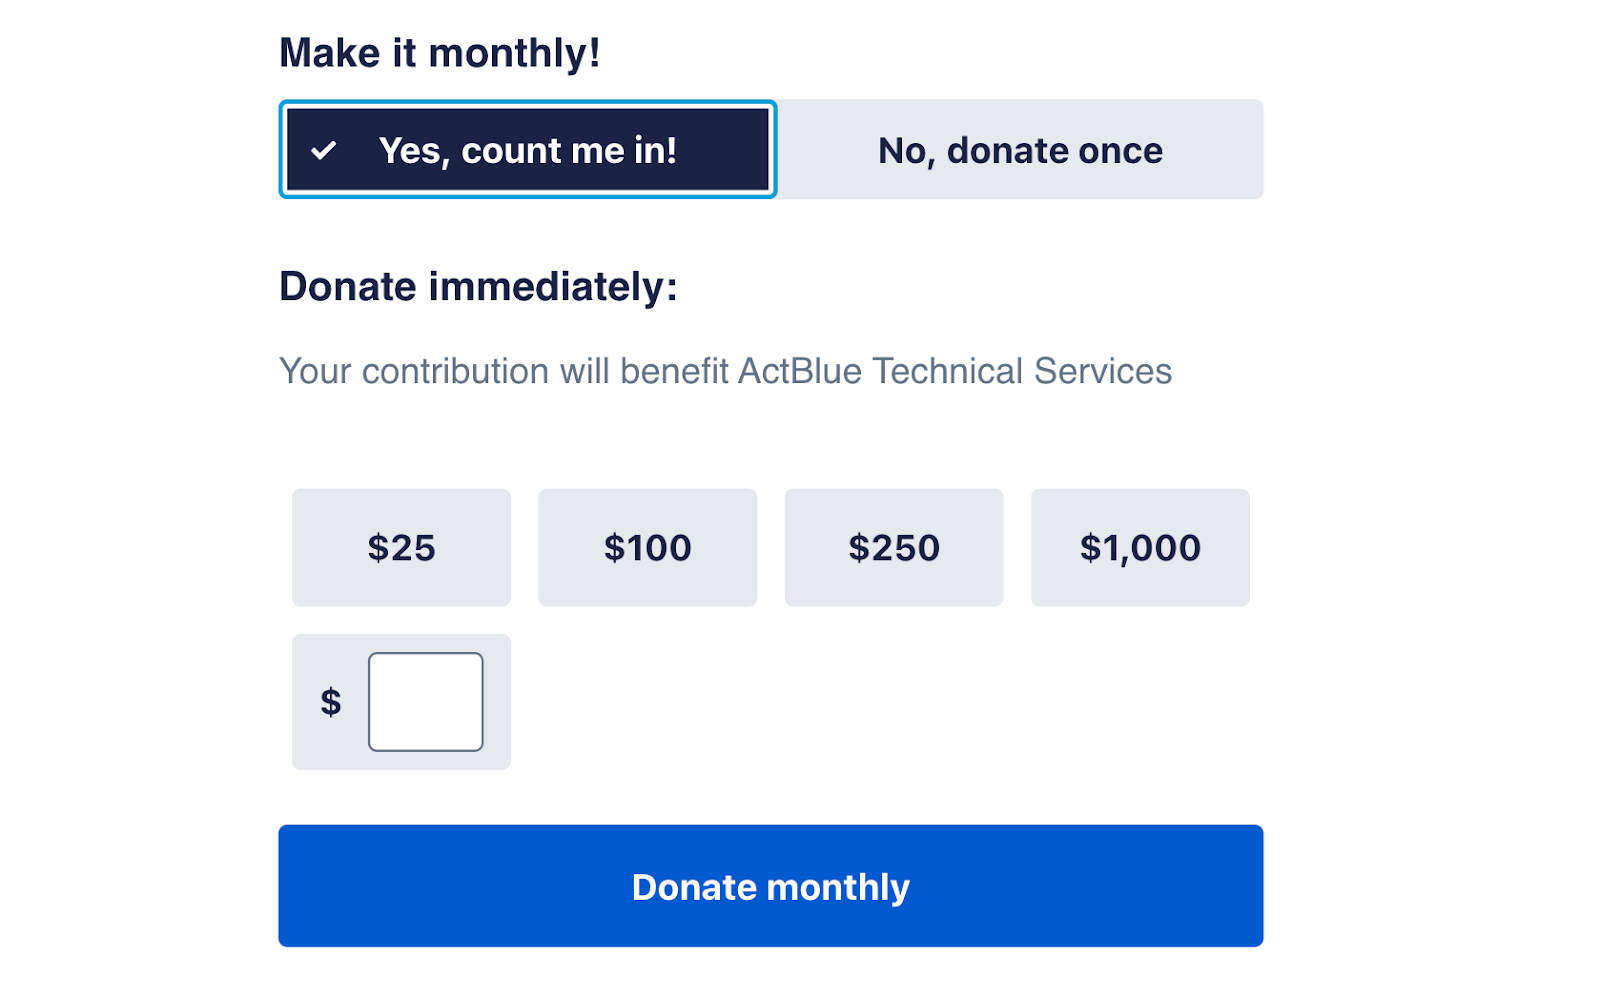
Task: Click the "ActBlue Technical Services" name
Action: pos(954,371)
